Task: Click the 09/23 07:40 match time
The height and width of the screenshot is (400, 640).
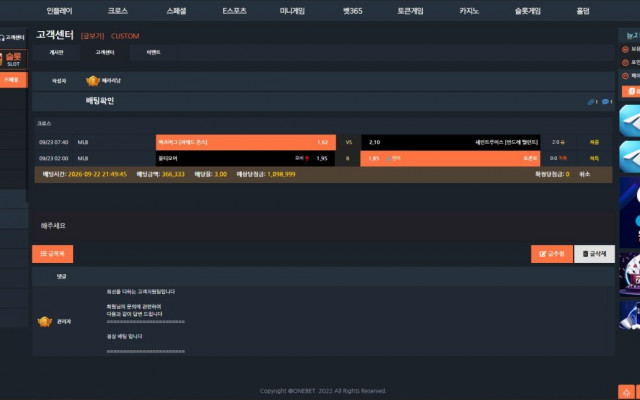Action: (53, 142)
